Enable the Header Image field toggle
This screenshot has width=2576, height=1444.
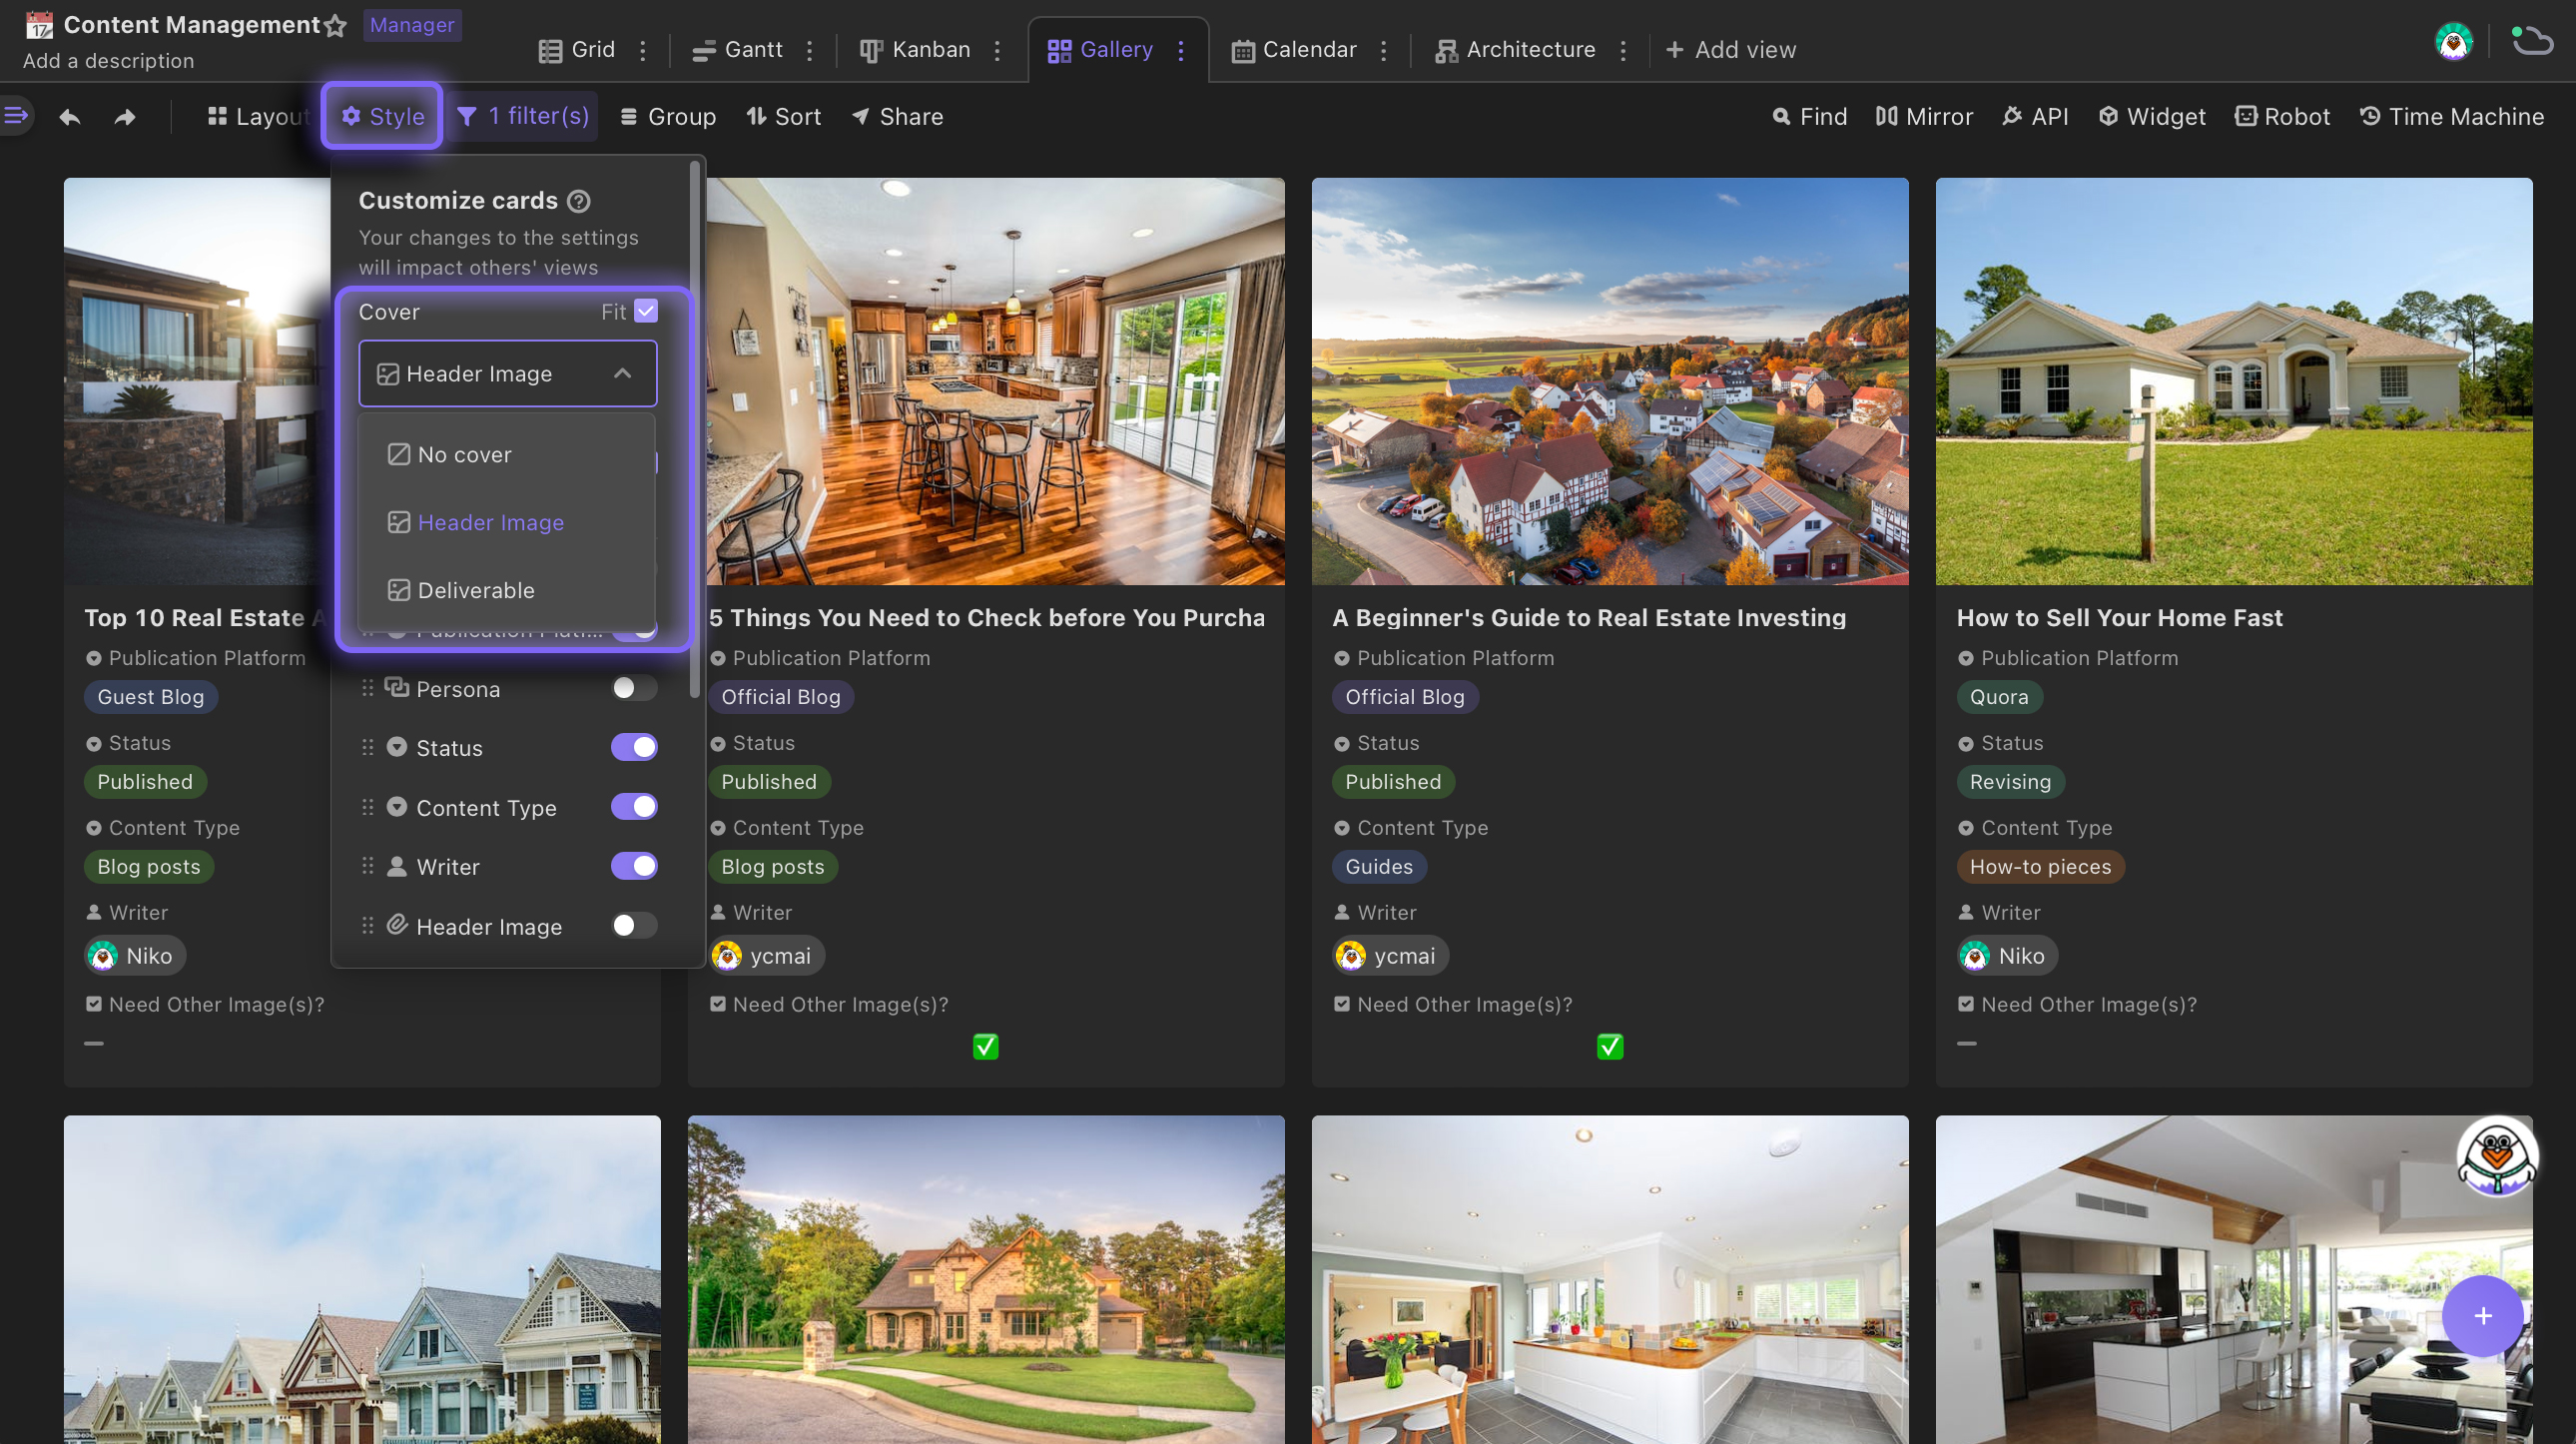tap(634, 925)
